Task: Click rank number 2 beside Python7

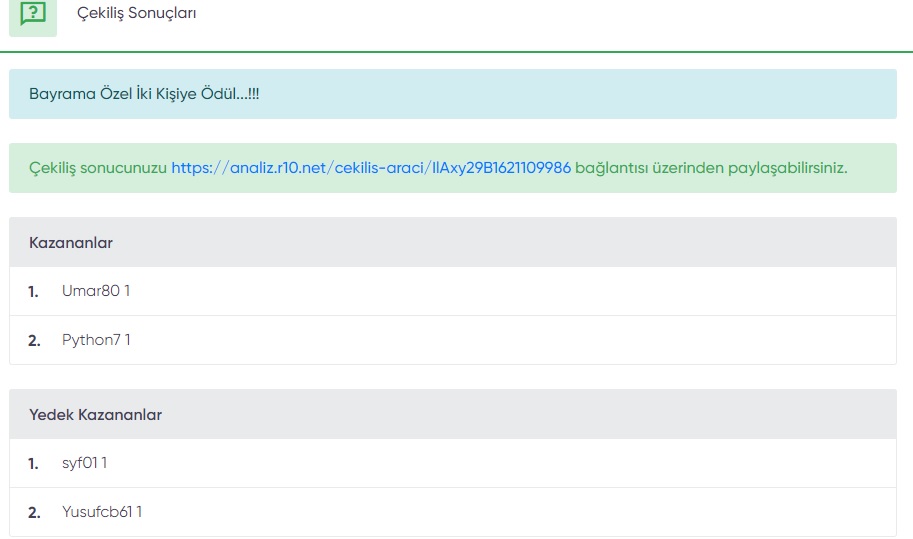Action: pos(34,341)
